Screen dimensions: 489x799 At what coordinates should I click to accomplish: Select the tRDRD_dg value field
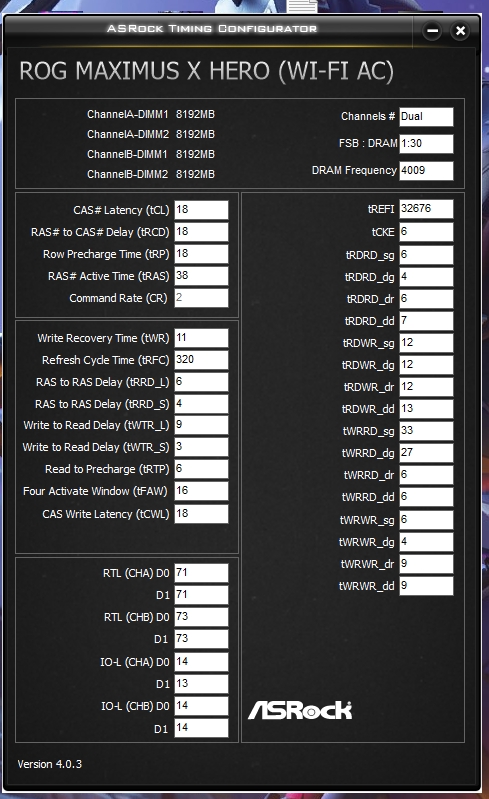click(x=426, y=277)
